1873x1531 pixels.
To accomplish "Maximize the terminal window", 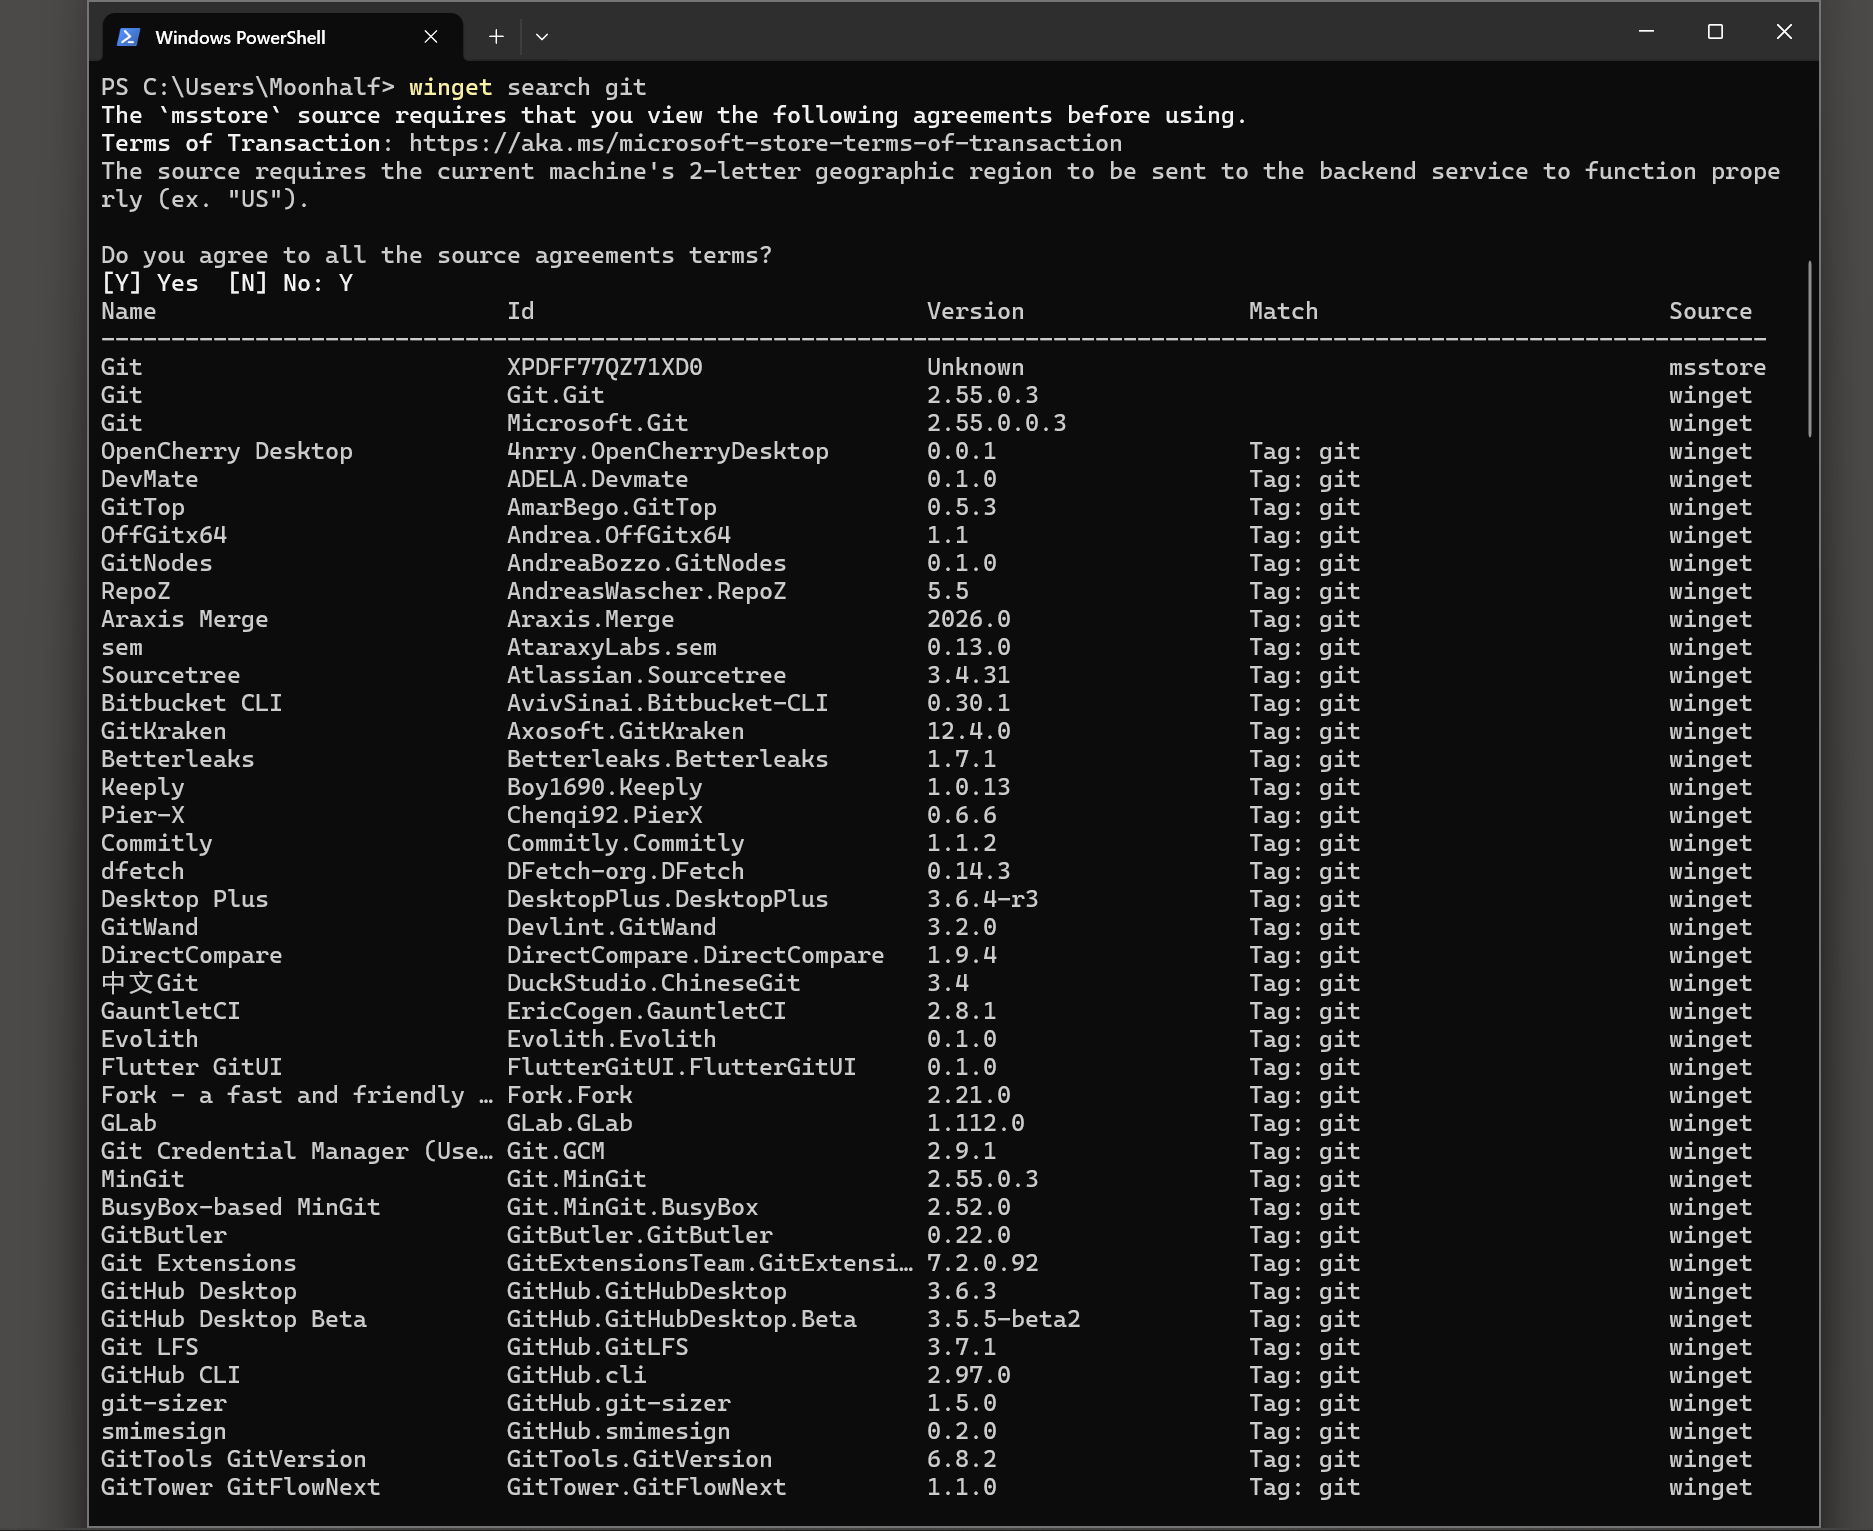I will pyautogui.click(x=1715, y=32).
